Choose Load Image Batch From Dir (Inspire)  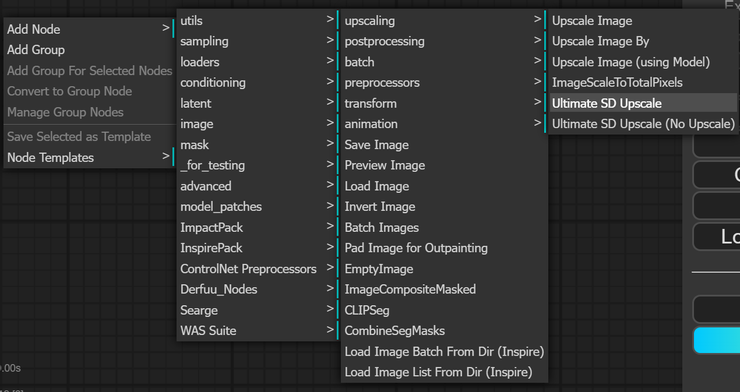443,351
